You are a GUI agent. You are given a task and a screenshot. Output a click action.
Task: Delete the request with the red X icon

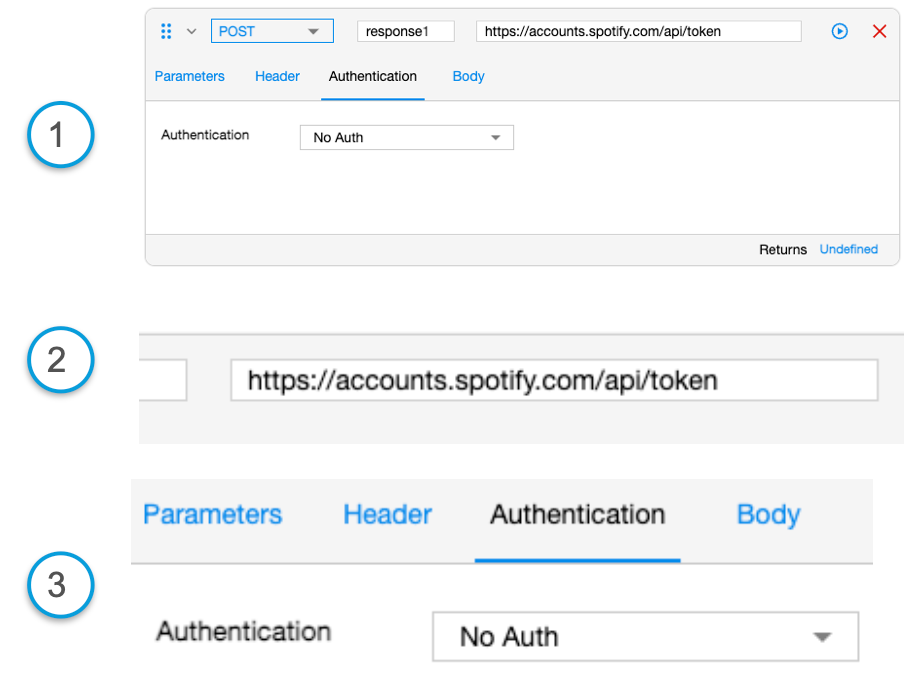880,31
